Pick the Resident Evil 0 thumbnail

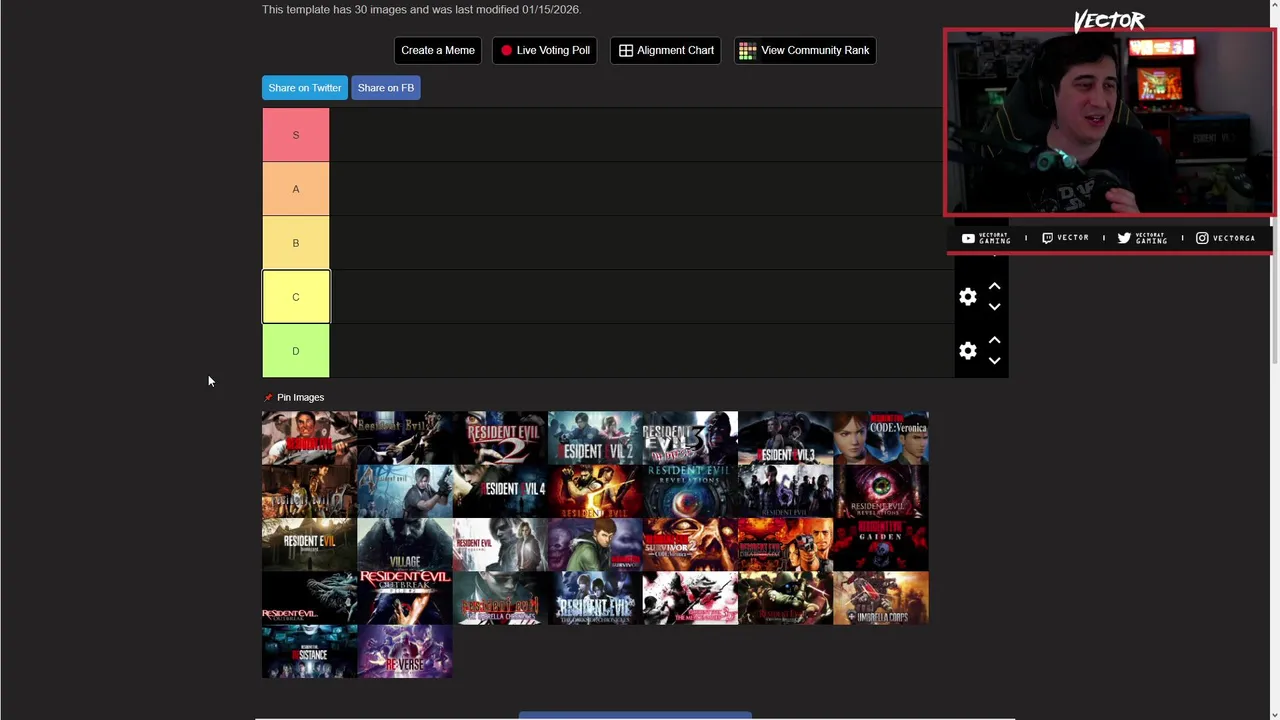[309, 491]
